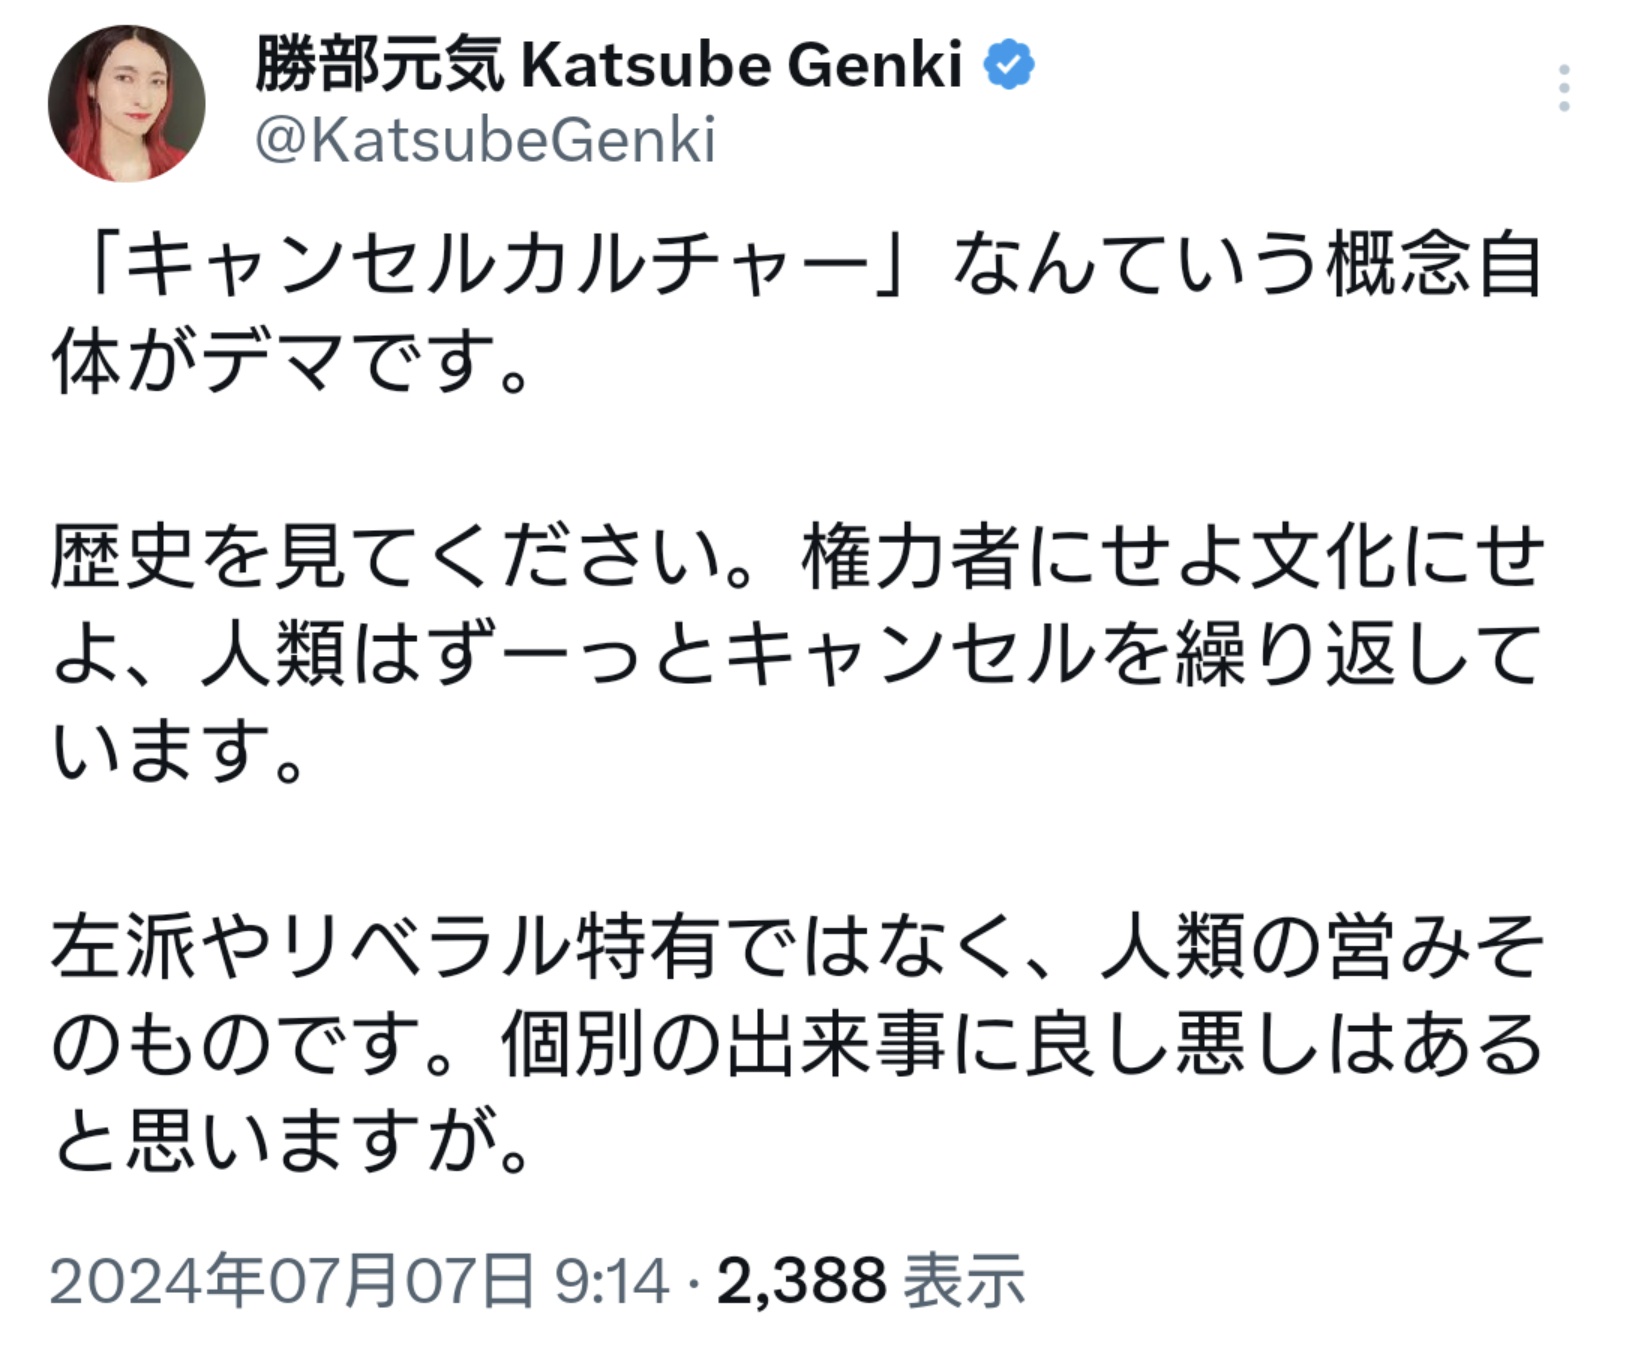Click the 表示 views label
This screenshot has width=1644, height=1346.
click(964, 1281)
